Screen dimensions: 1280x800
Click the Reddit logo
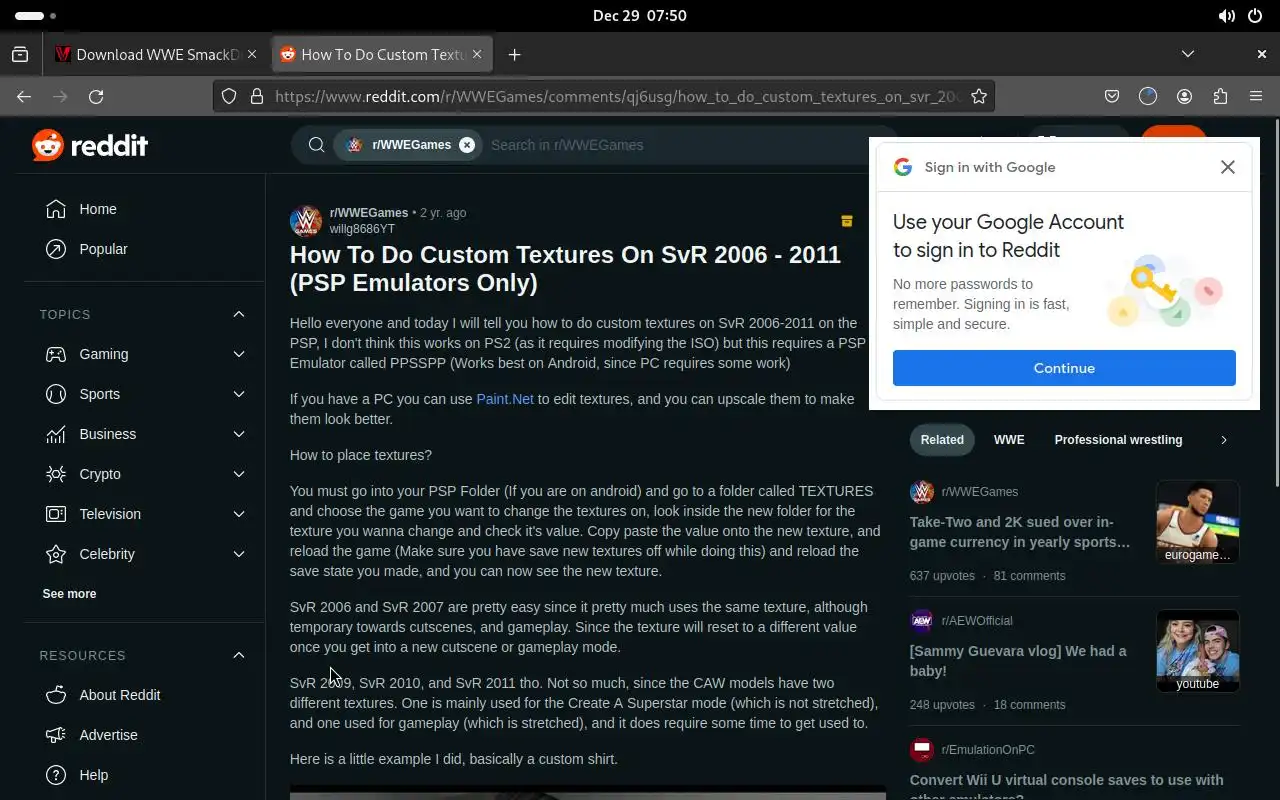point(90,145)
